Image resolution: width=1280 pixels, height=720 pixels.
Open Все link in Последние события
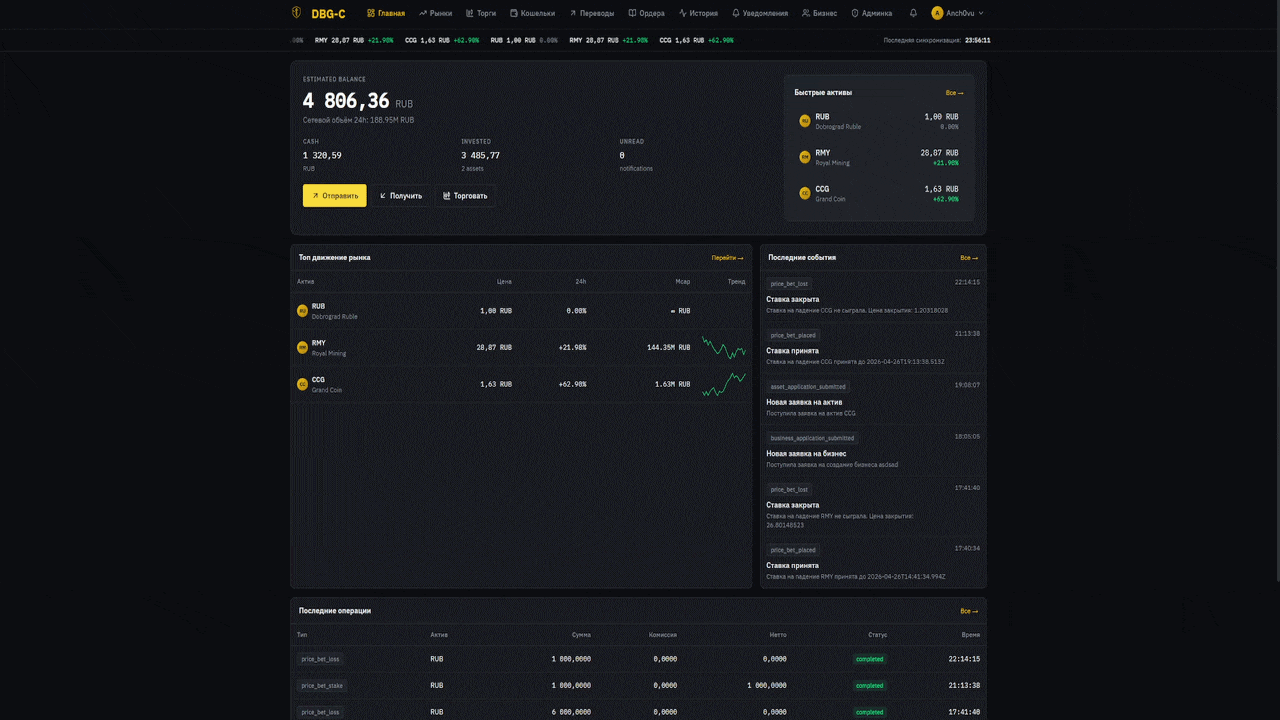[968, 258]
